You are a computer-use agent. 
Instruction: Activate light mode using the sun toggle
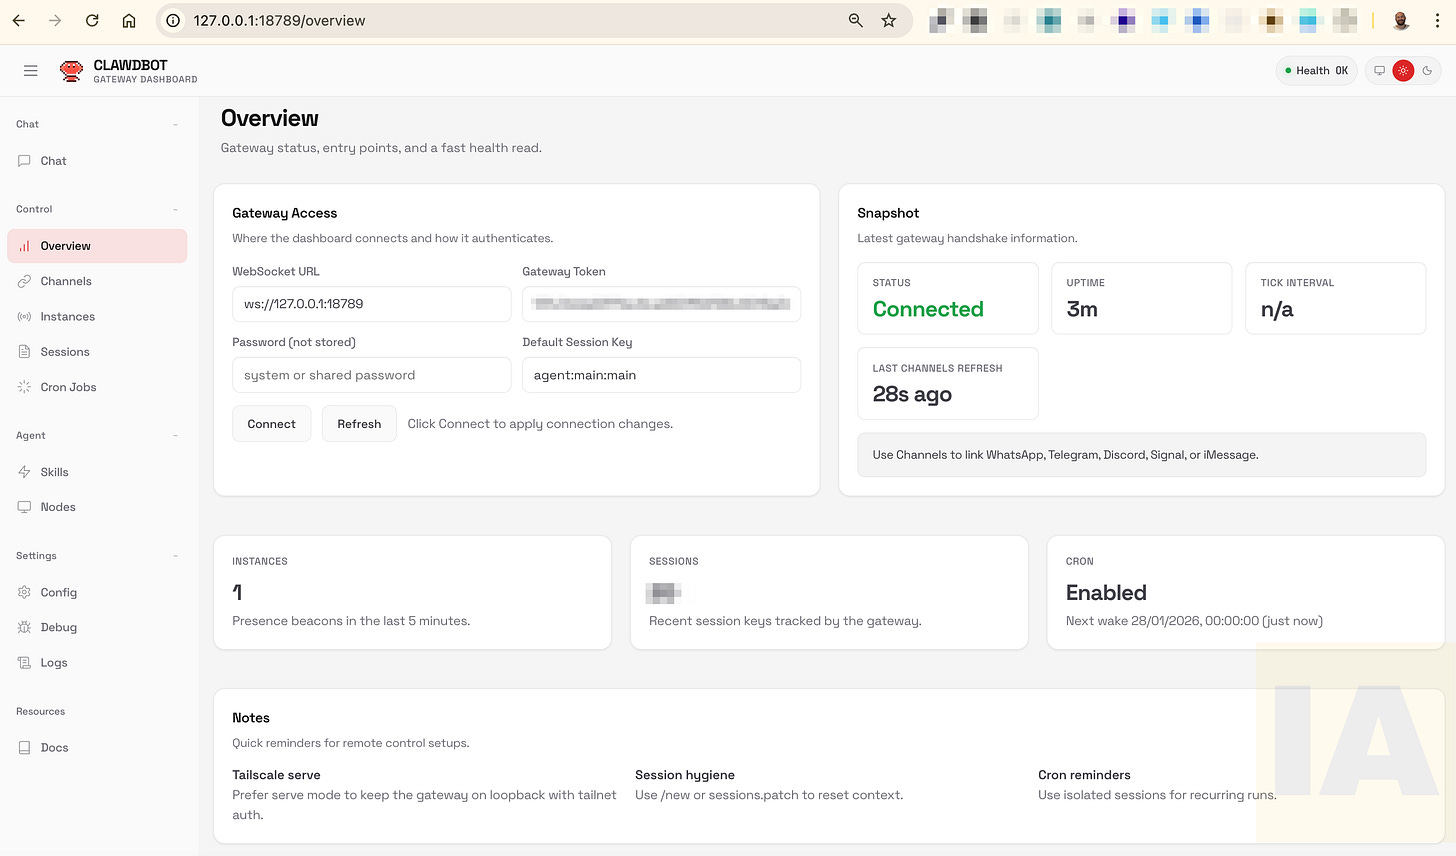1403,70
